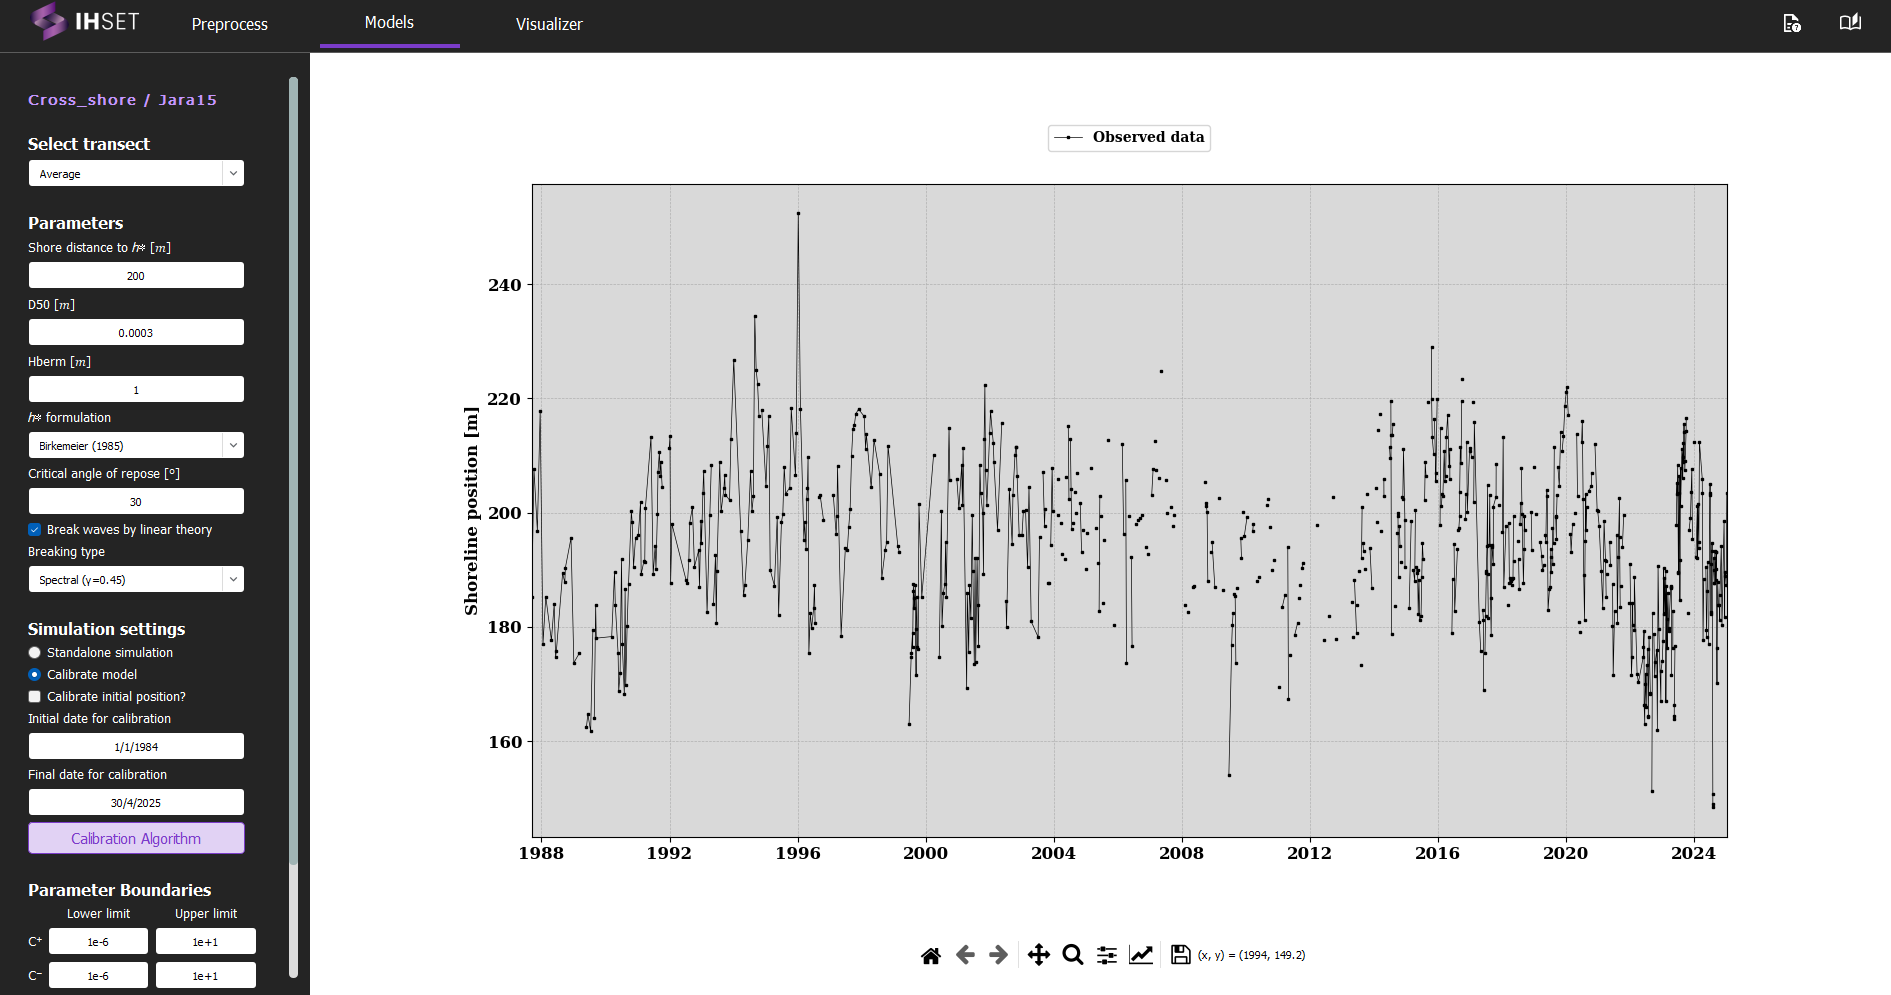
Task: Open the documentation book icon top right
Action: pos(1849,22)
